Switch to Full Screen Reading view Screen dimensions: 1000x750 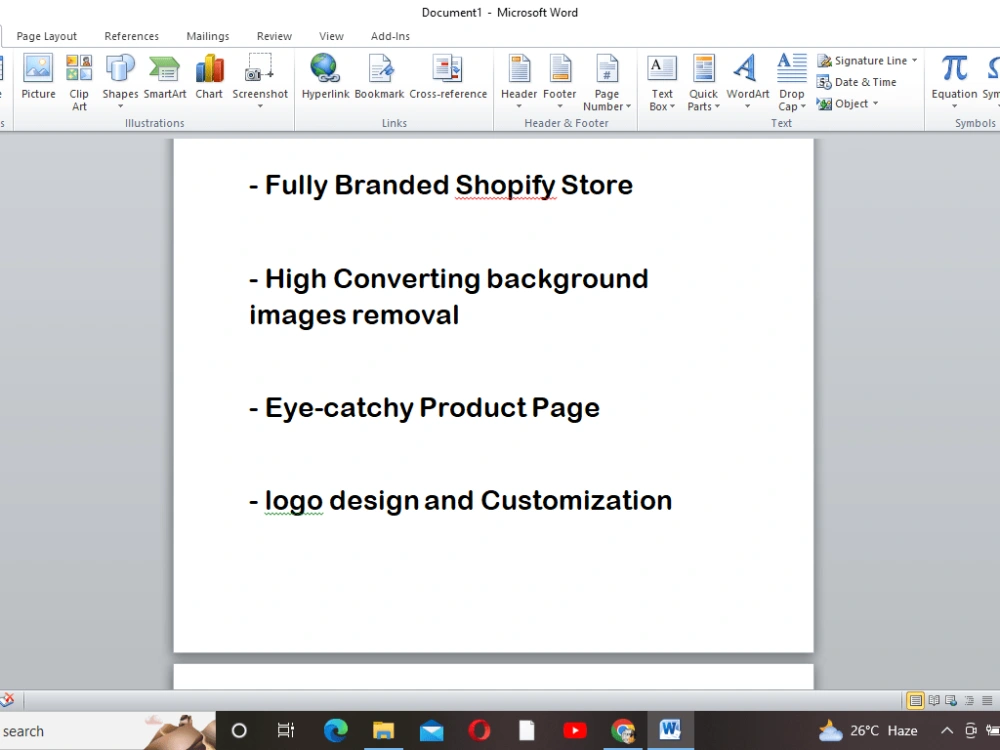(934, 700)
